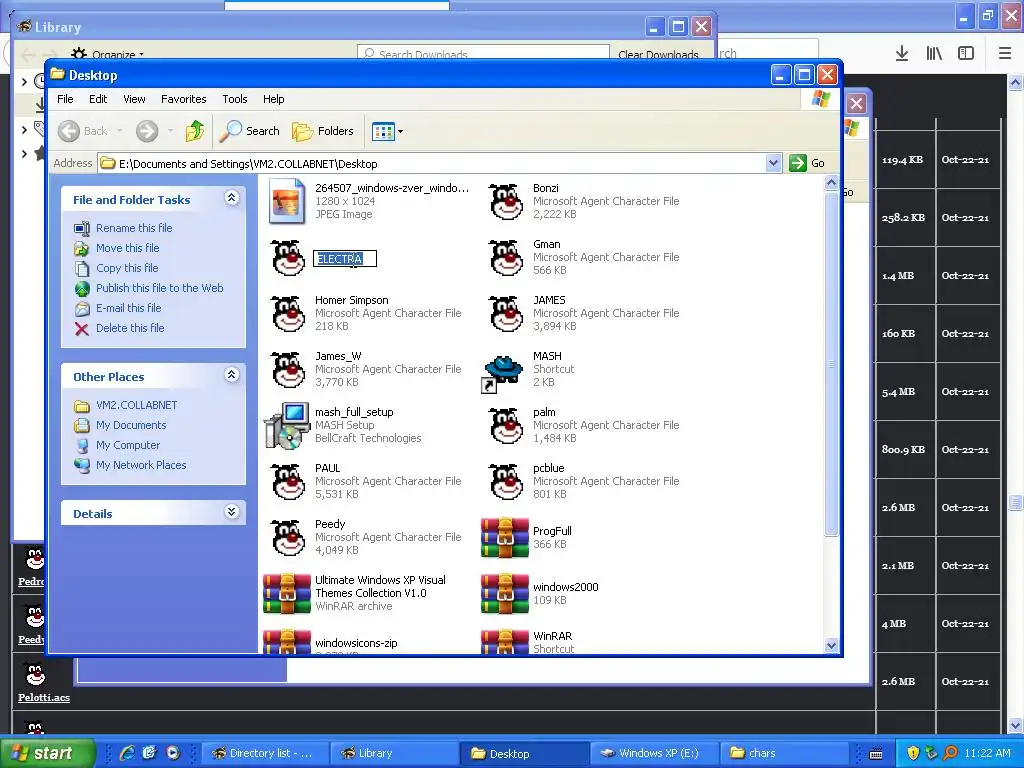Open My Network Places link
Image resolution: width=1024 pixels, height=768 pixels.
pyautogui.click(x=141, y=466)
